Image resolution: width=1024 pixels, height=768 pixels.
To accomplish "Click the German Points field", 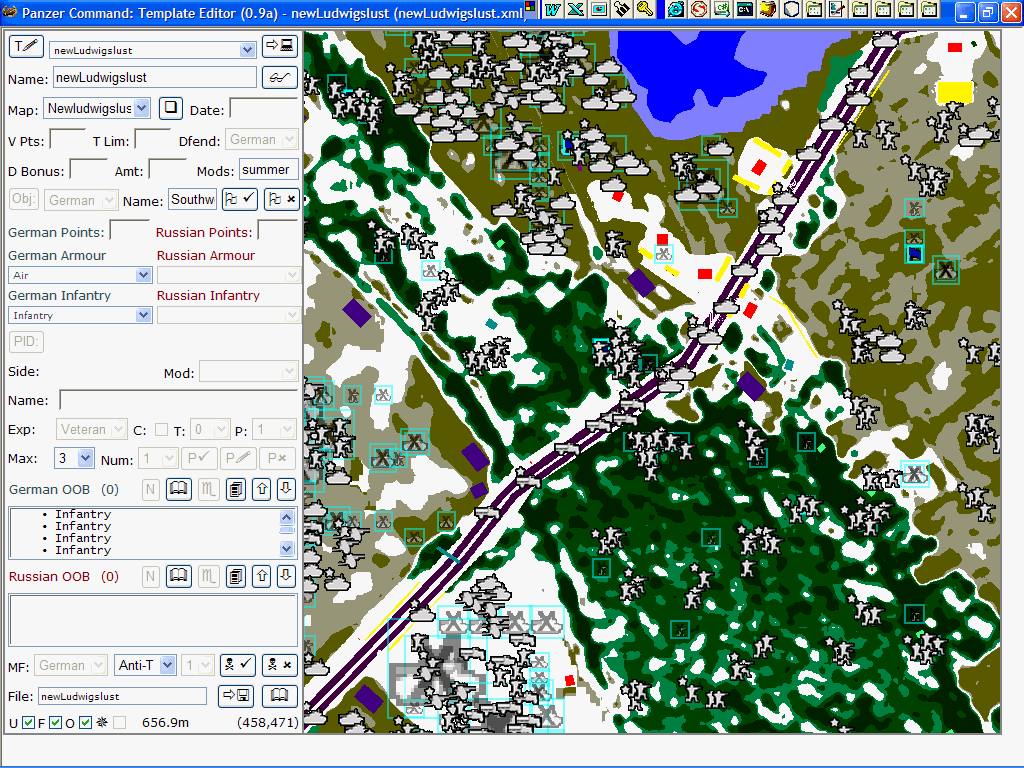I will tap(130, 231).
